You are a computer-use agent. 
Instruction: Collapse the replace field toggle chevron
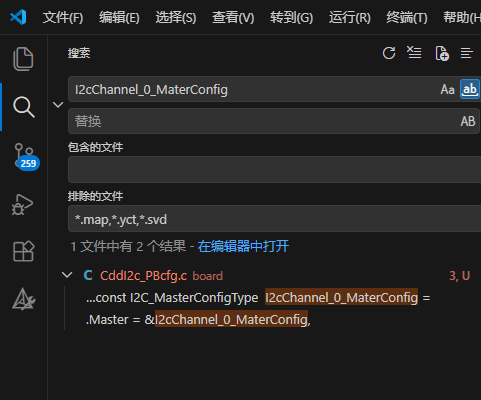point(58,105)
